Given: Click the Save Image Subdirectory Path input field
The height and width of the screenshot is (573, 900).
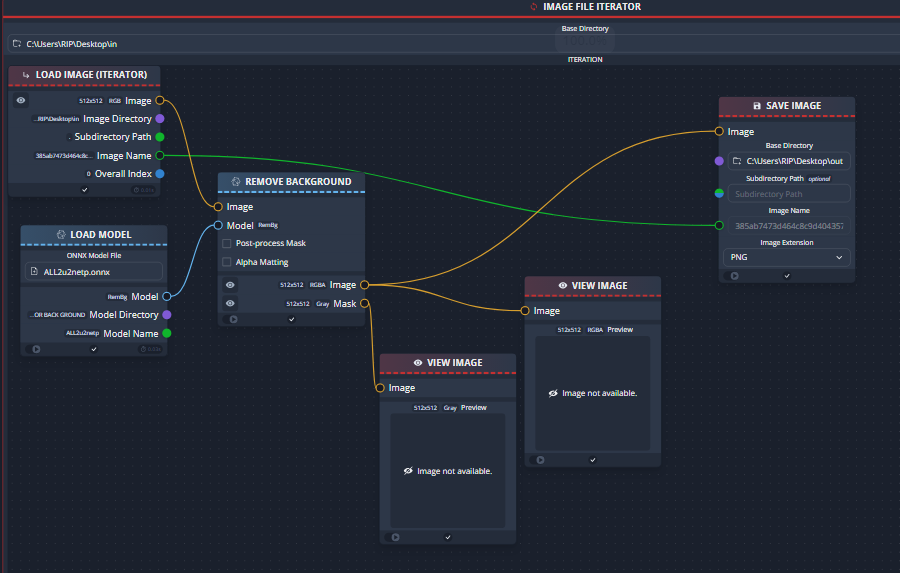Looking at the screenshot, I should click(789, 194).
